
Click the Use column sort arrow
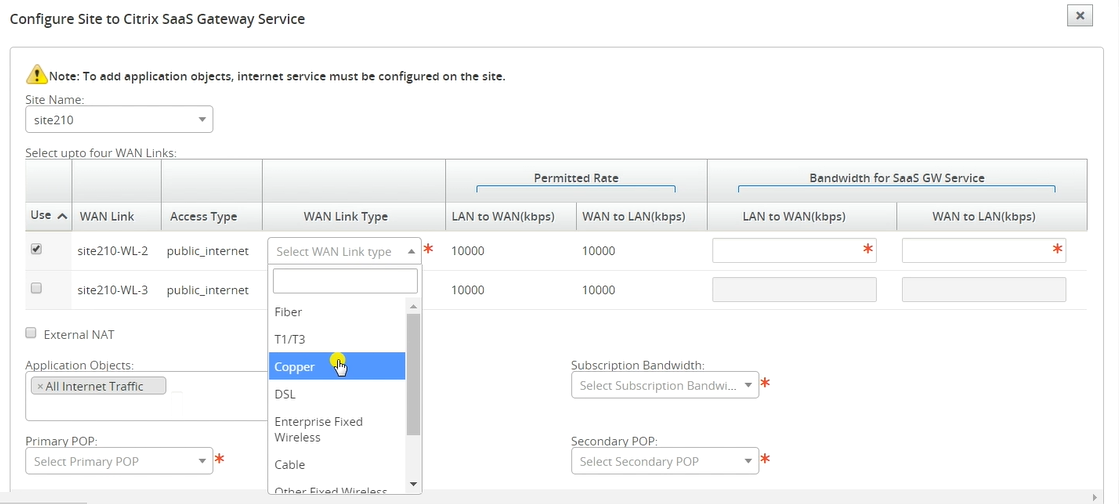pos(61,216)
